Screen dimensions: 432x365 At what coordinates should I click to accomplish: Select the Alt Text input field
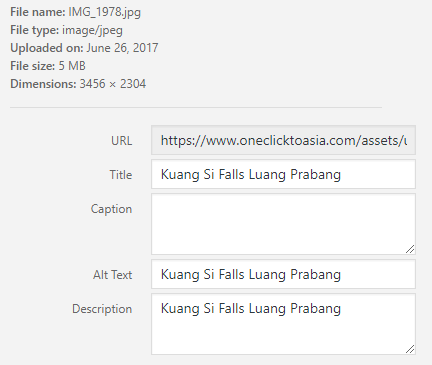click(283, 274)
